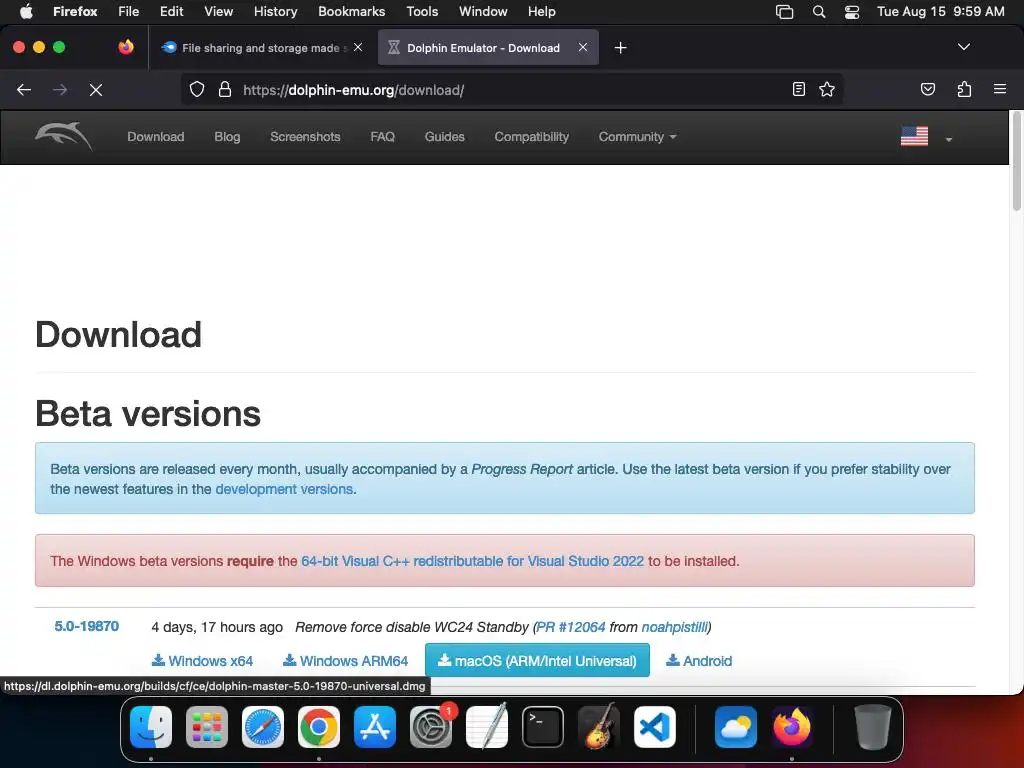
Task: Open the View menu
Action: coord(218,11)
